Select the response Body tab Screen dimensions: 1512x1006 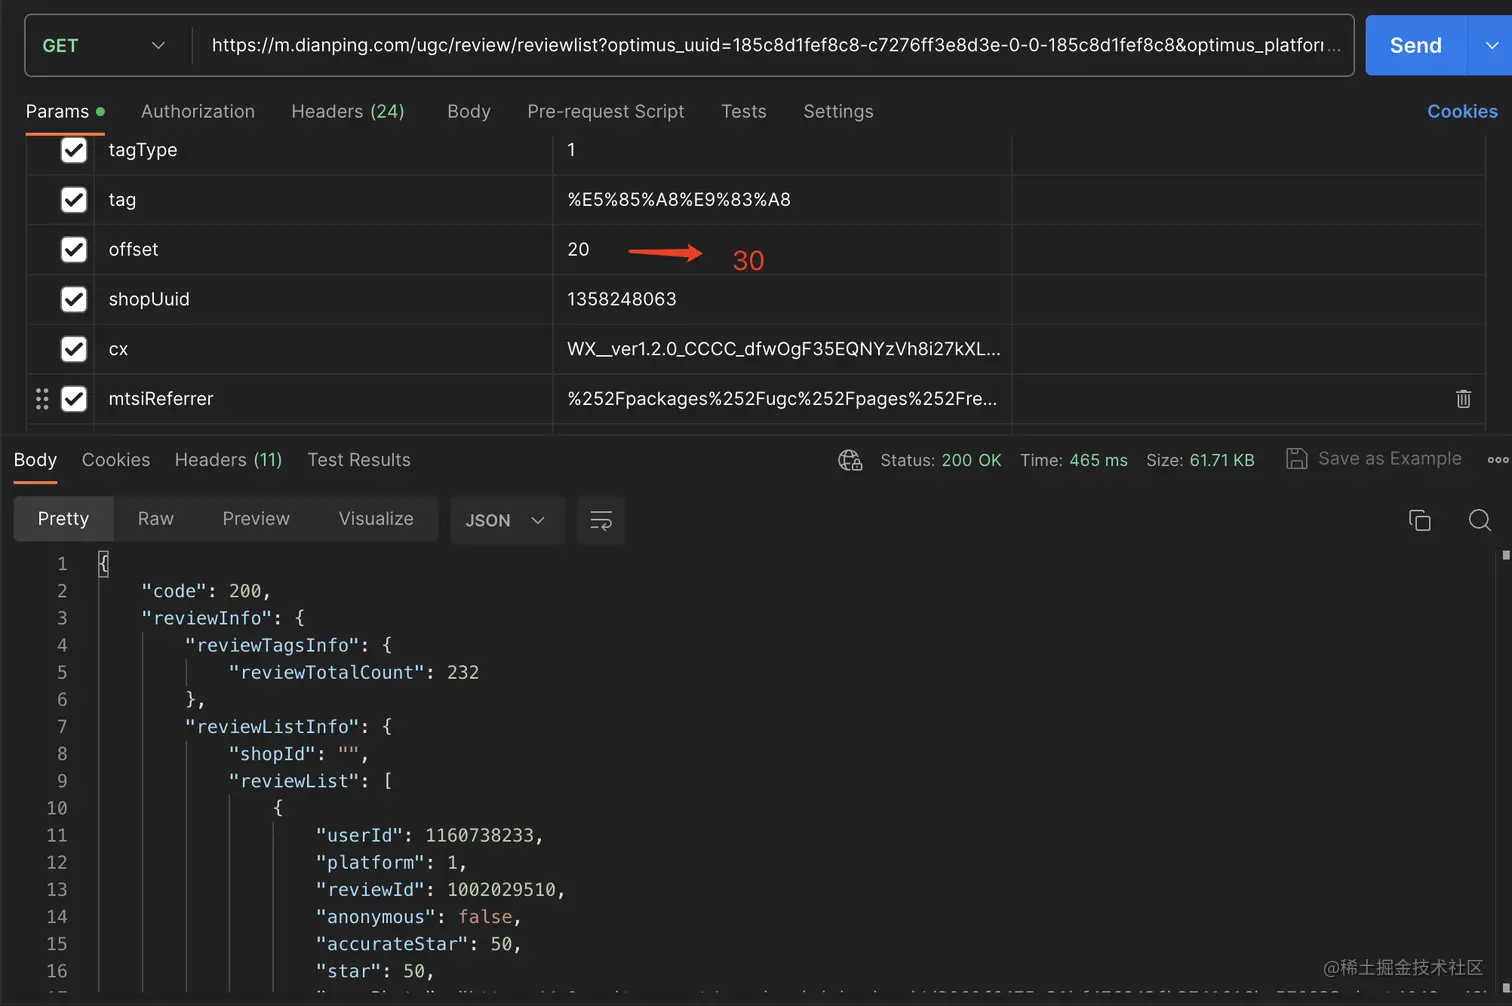click(x=35, y=460)
